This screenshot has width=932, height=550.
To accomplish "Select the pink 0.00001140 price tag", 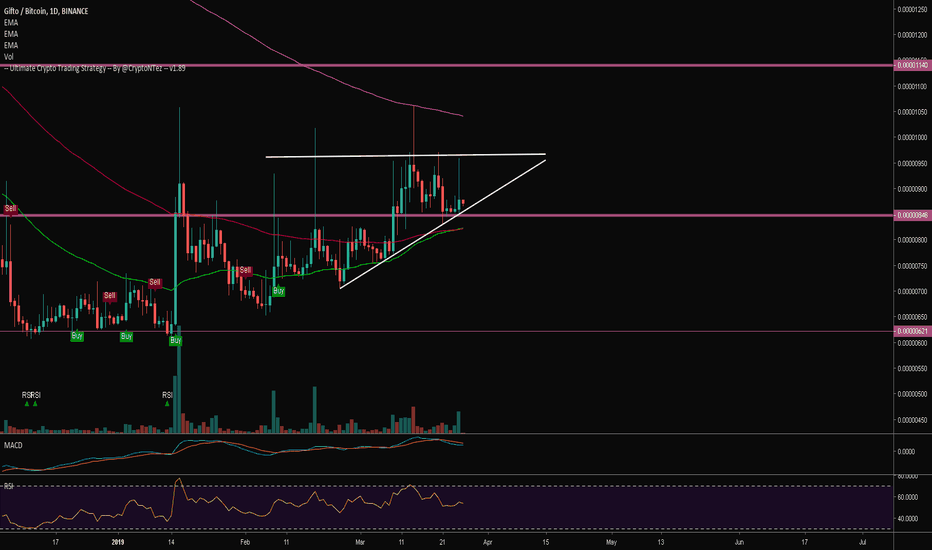I will pyautogui.click(x=912, y=65).
